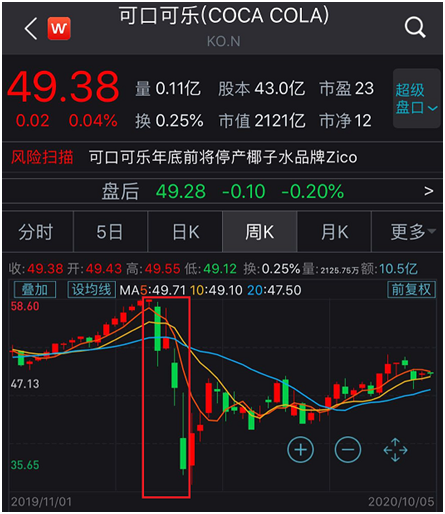The width and height of the screenshot is (445, 514).
Task: Tap the 开:49.43 open value
Action: click(x=95, y=269)
